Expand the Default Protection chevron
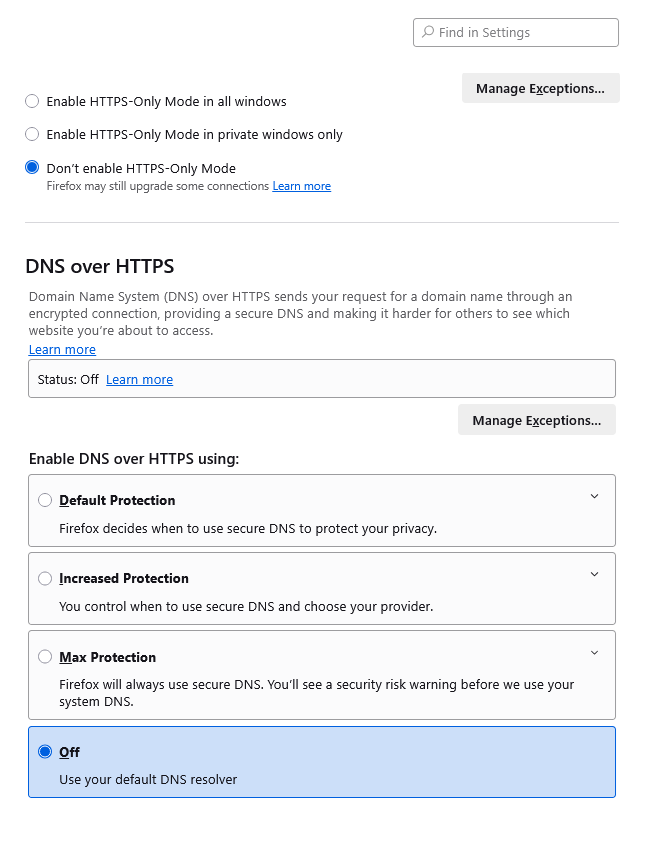Viewport: 651px width, 863px height. [x=594, y=496]
